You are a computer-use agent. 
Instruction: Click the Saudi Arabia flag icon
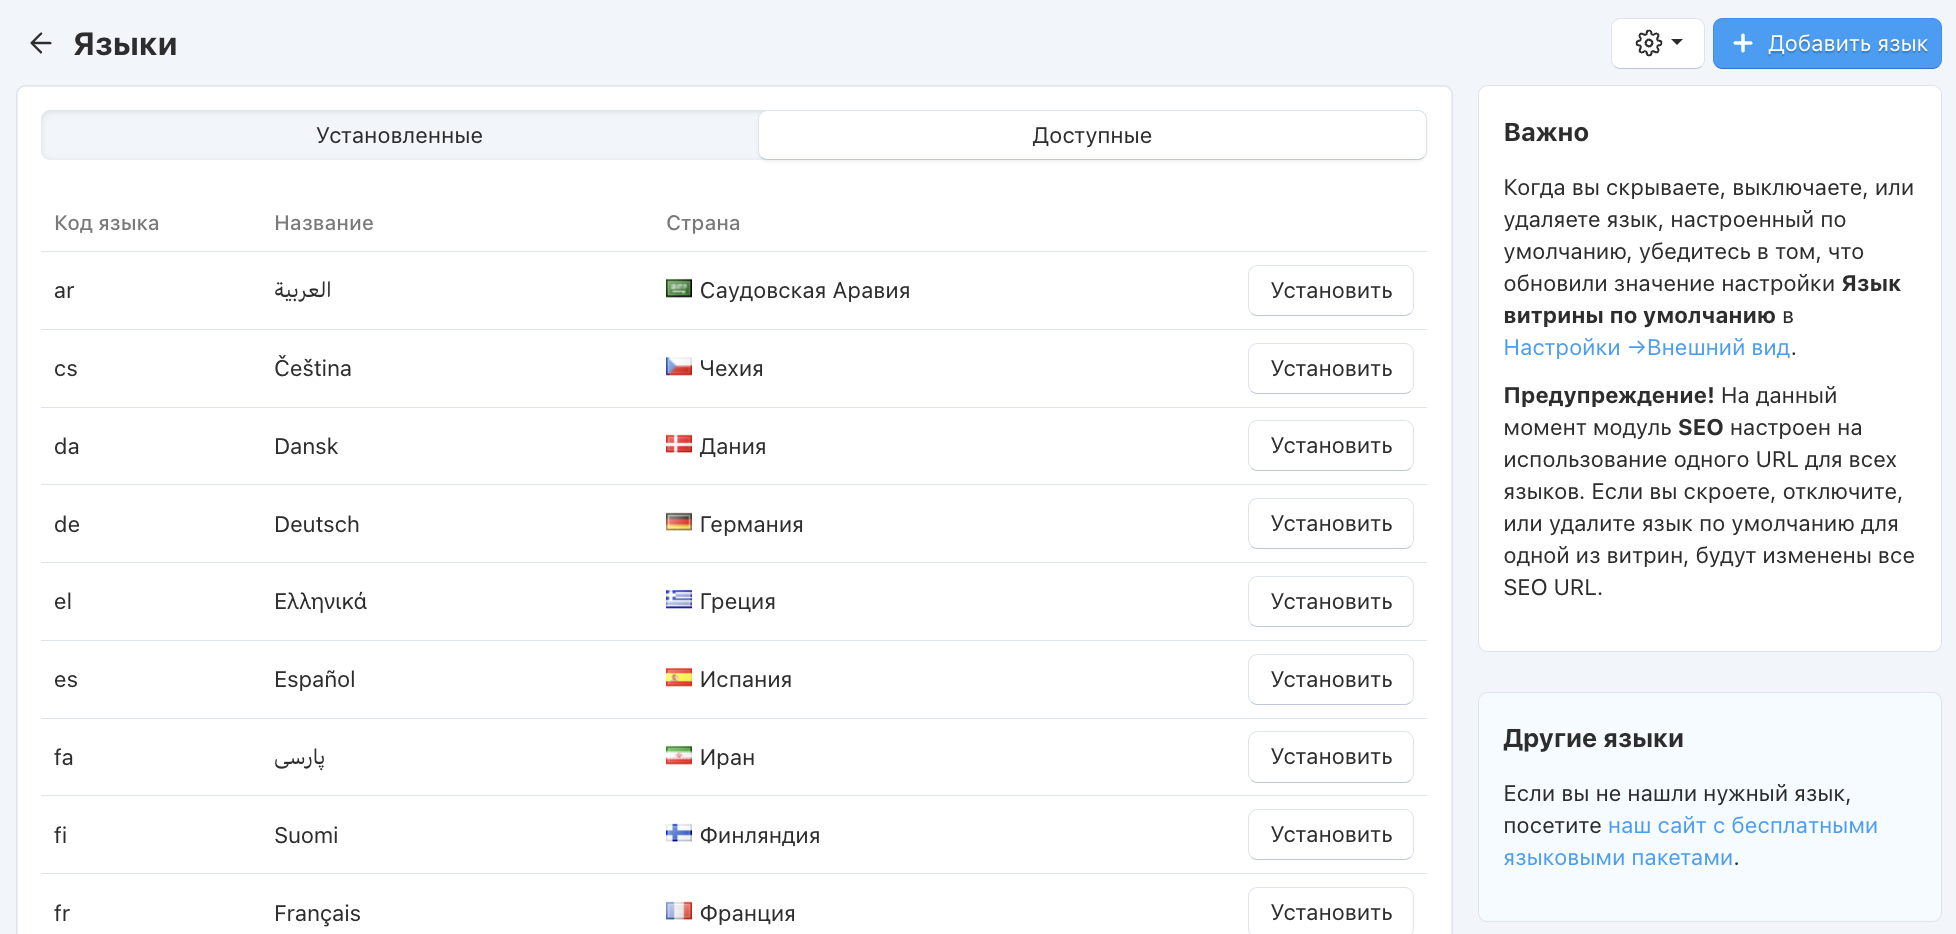[679, 289]
